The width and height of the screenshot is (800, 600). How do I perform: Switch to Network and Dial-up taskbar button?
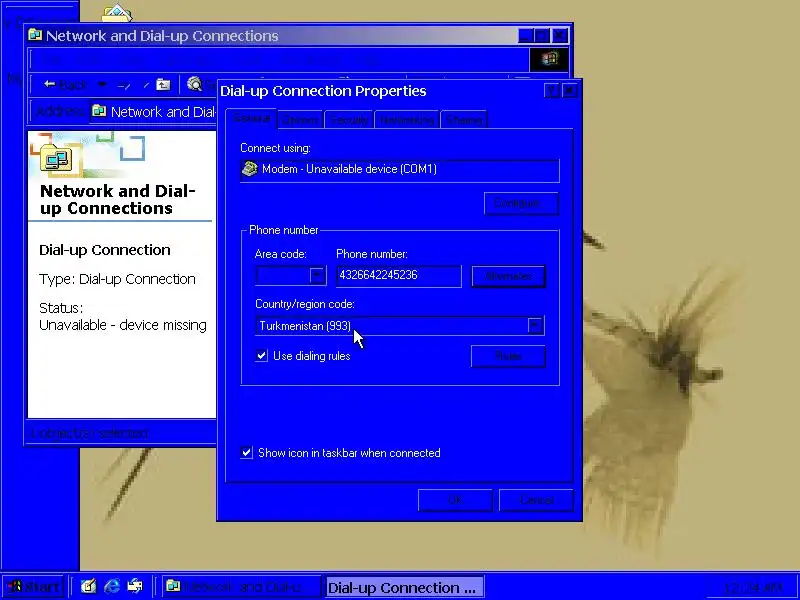(241, 587)
